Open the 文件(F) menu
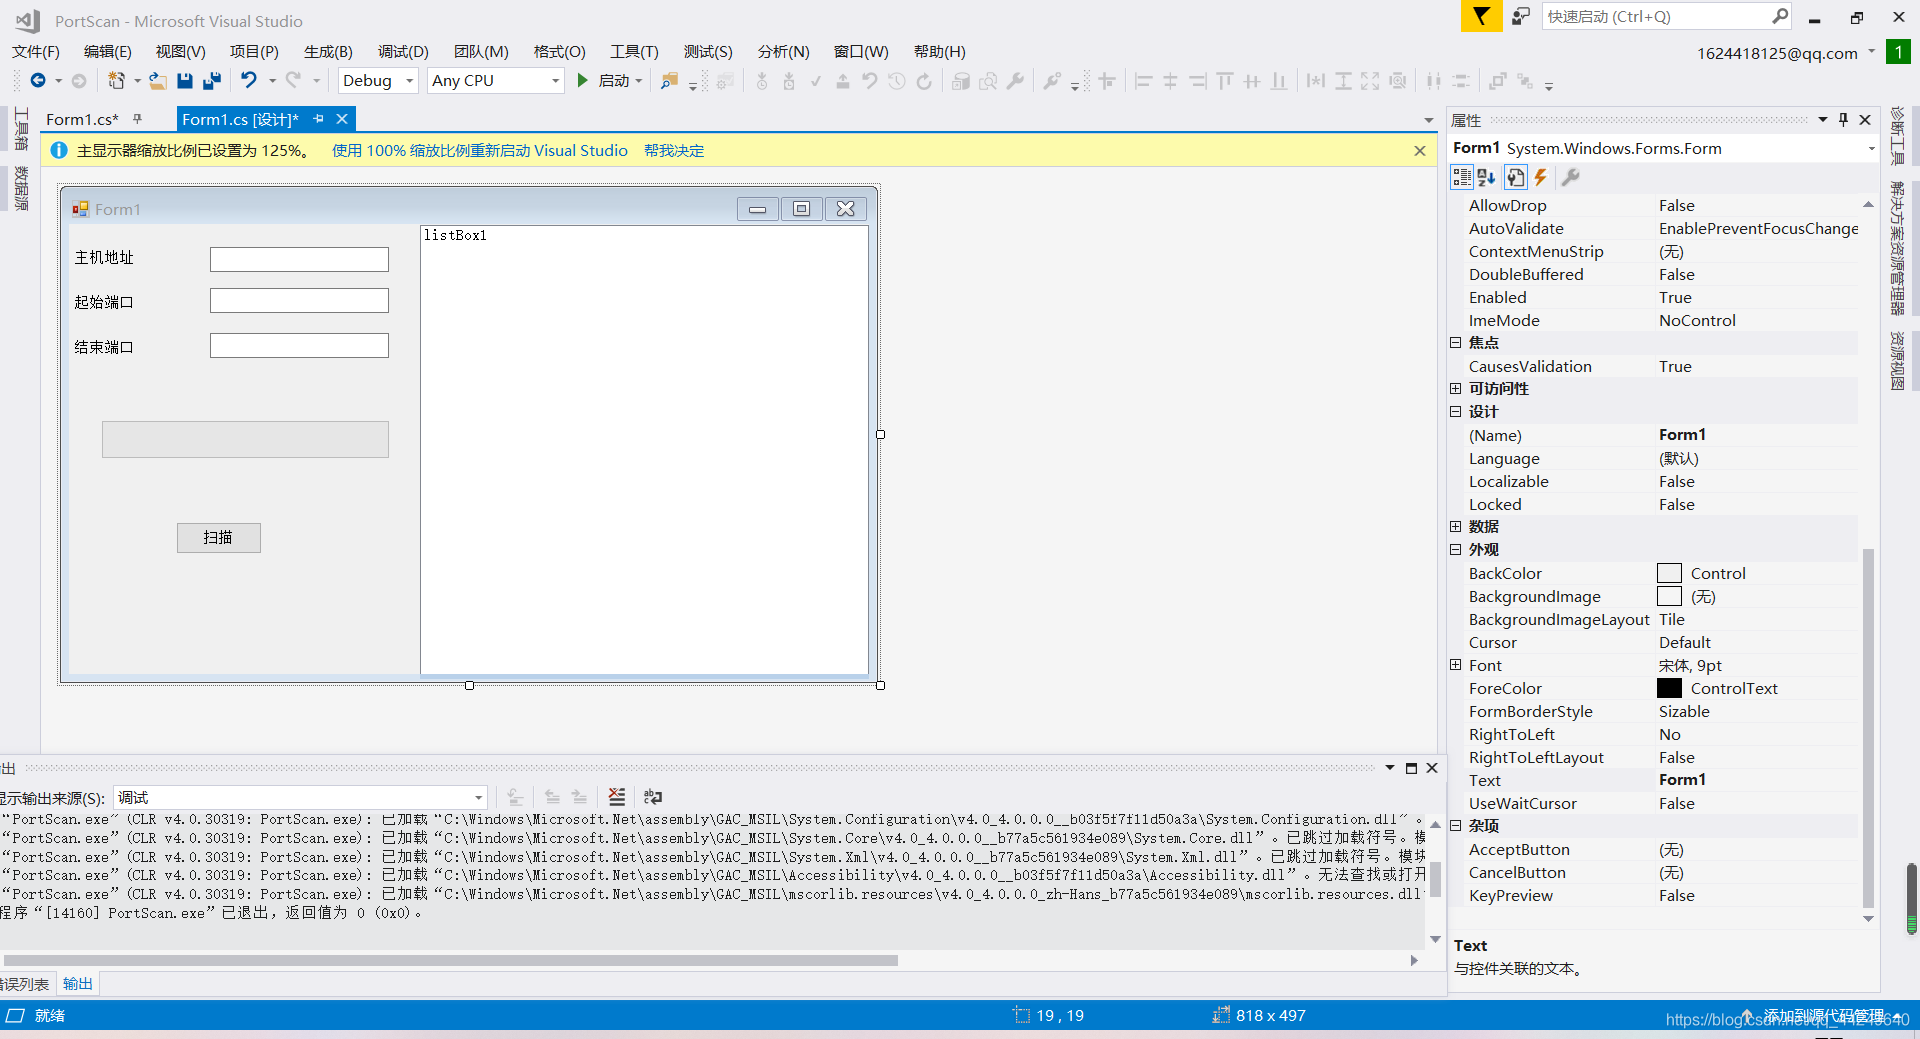 (36, 52)
